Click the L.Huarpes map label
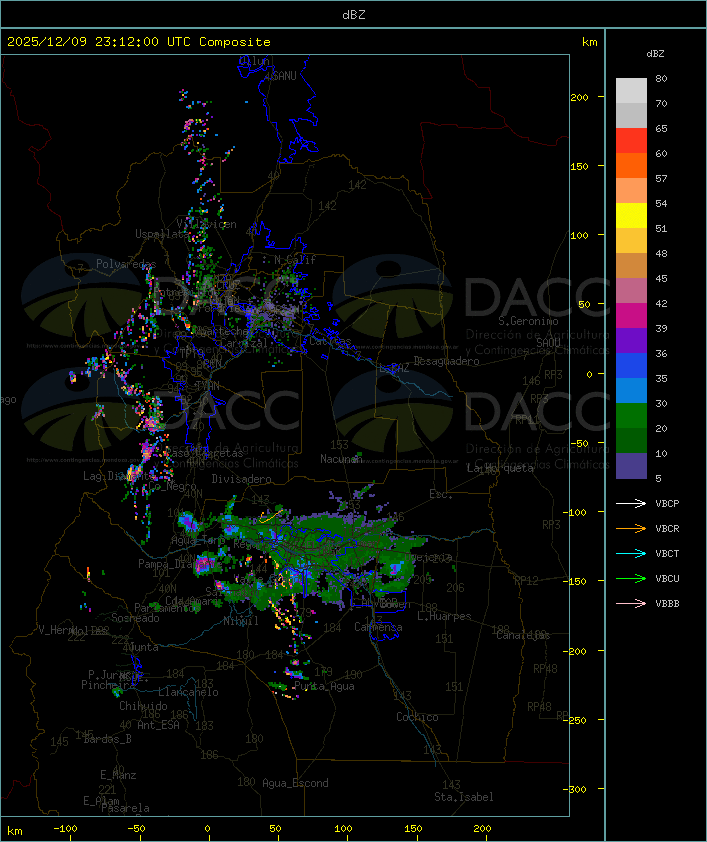The image size is (707, 842). click(x=444, y=616)
